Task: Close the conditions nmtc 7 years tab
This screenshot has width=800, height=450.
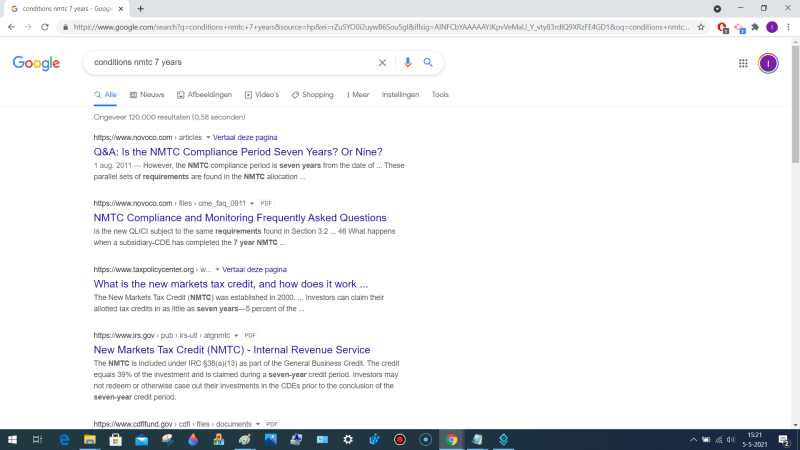Action: tap(121, 9)
